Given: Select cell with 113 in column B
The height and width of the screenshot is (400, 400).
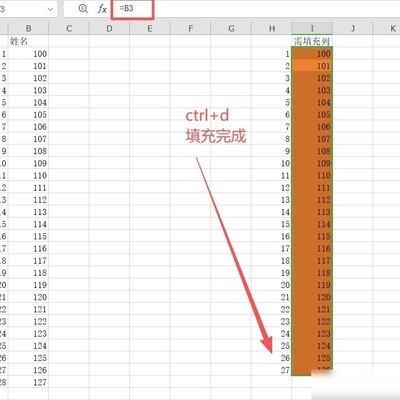Looking at the screenshot, I should 28,212.
